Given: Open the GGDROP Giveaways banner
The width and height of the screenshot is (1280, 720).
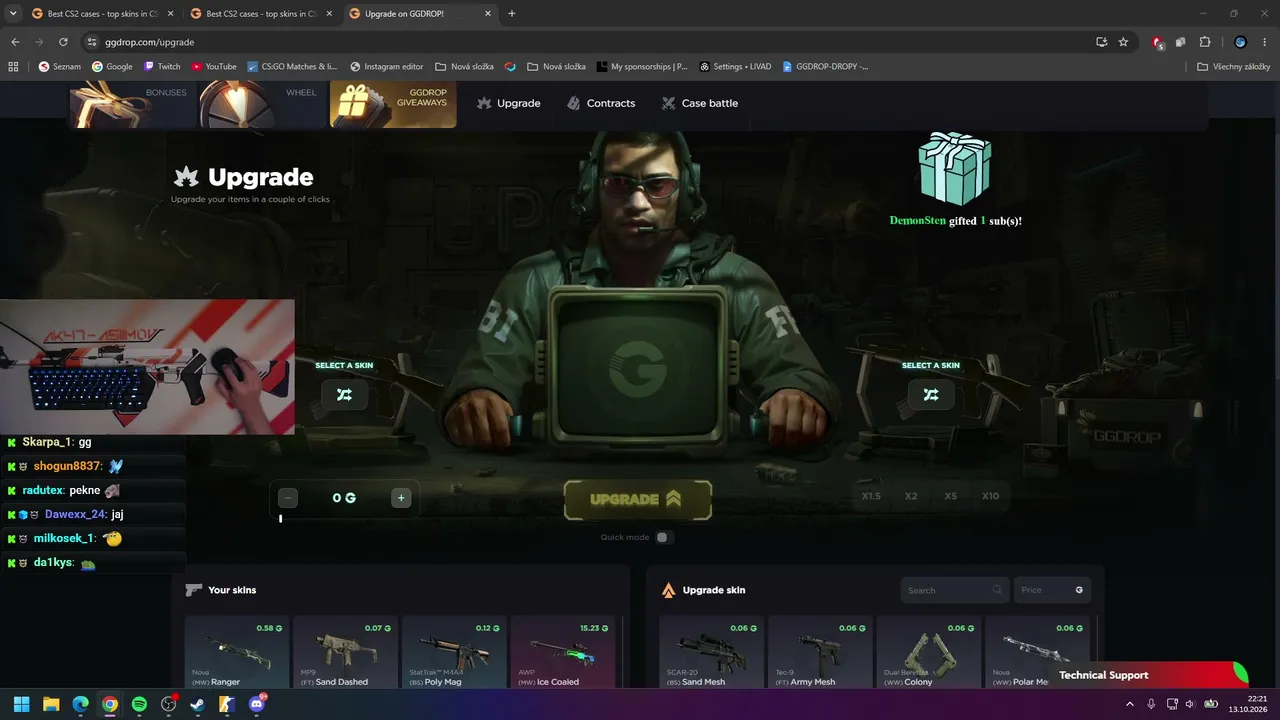Looking at the screenshot, I should [x=393, y=104].
